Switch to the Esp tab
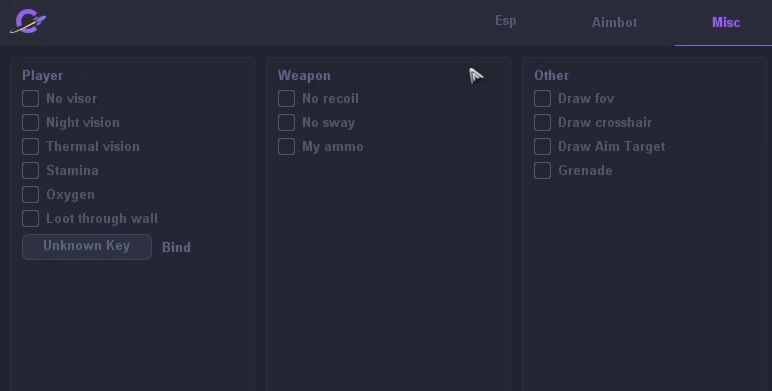Image resolution: width=772 pixels, height=391 pixels. pos(506,21)
